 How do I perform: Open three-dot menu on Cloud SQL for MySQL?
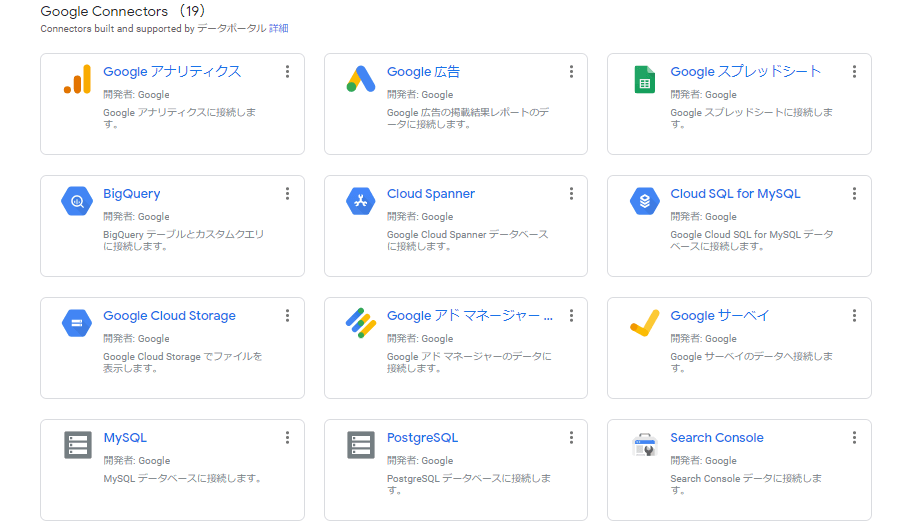855,194
